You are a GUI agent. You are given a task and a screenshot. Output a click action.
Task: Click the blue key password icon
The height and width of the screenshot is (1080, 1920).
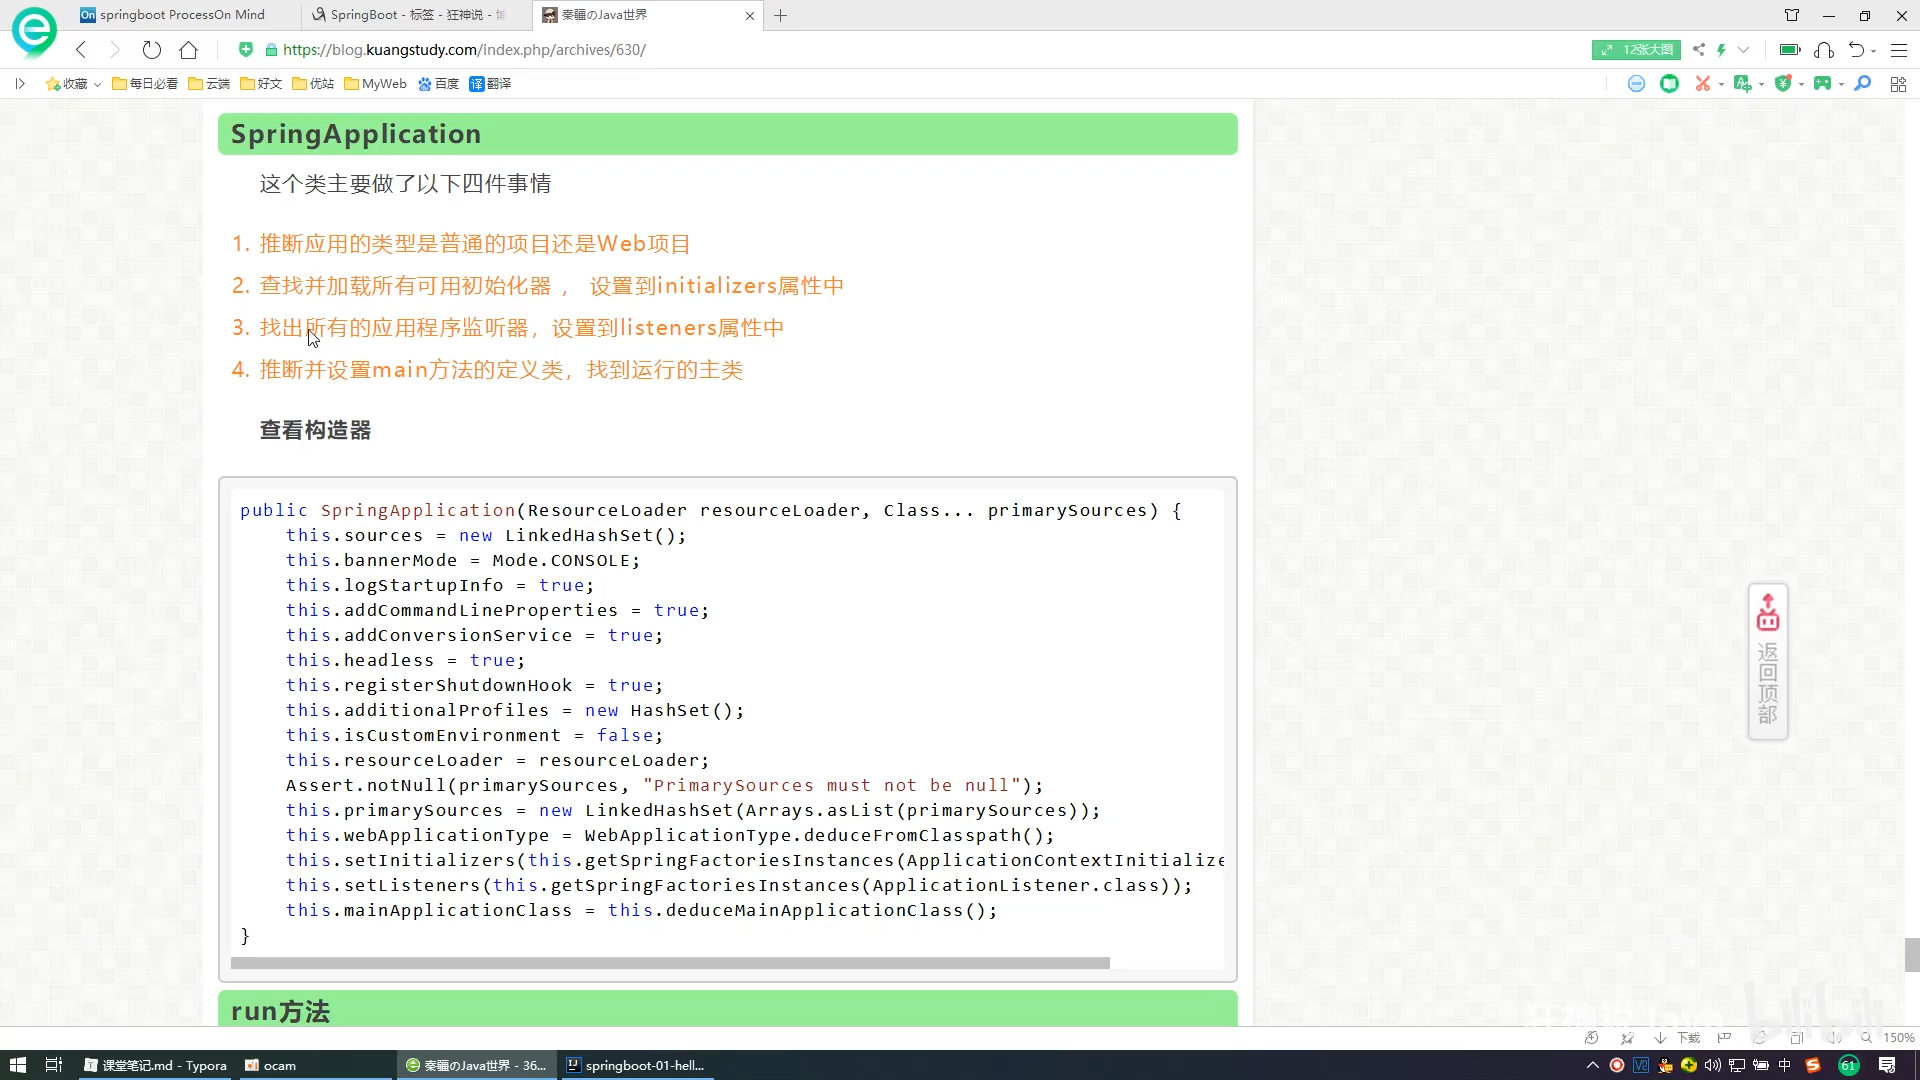tap(1862, 84)
